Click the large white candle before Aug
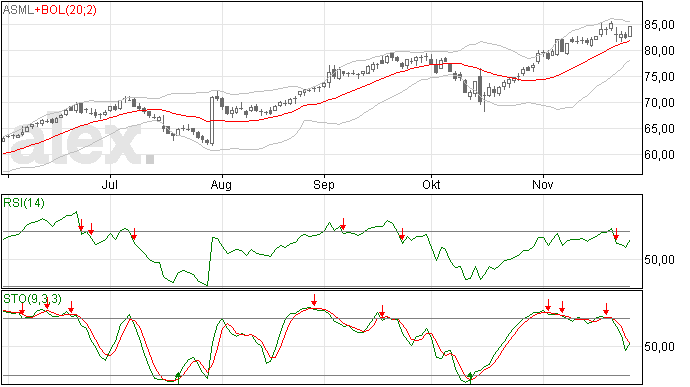The height and width of the screenshot is (387, 690). pyautogui.click(x=212, y=120)
